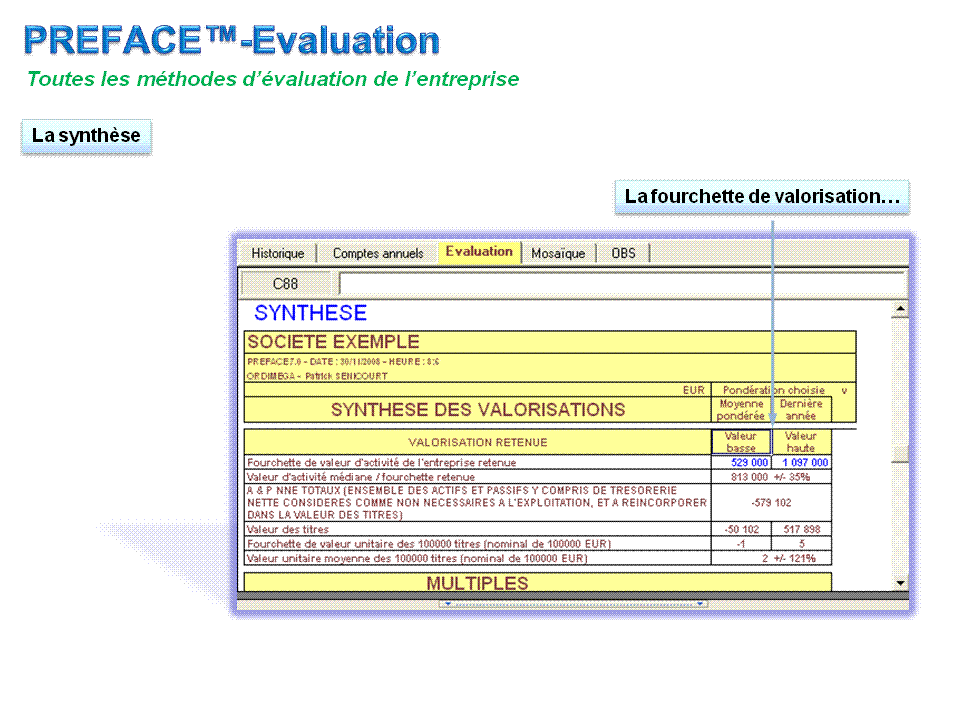The height and width of the screenshot is (720, 960).
Task: Select the -50 102 titres value
Action: click(x=741, y=529)
